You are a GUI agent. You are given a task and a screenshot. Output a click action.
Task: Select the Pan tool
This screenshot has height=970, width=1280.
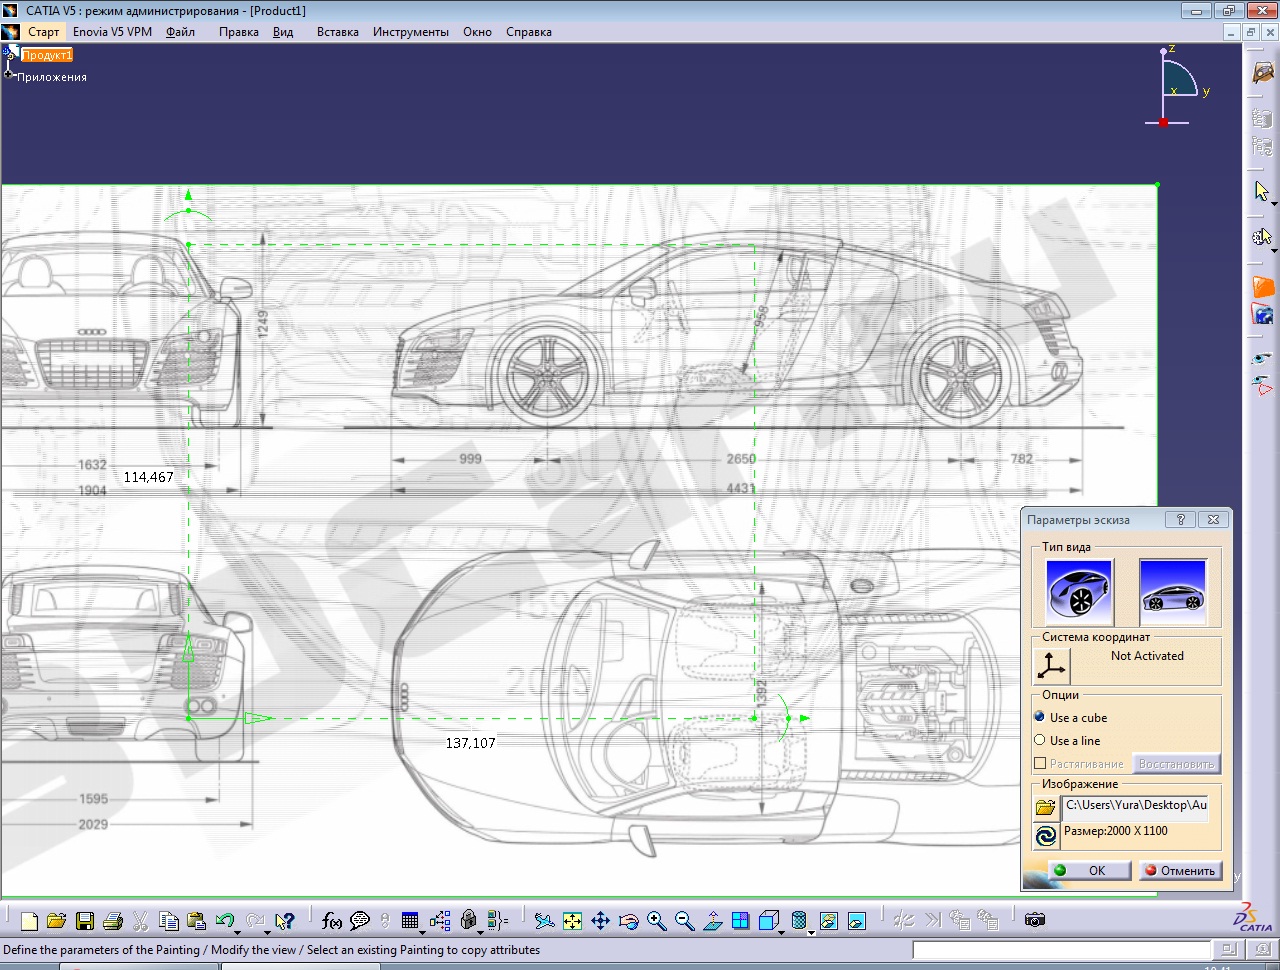[x=600, y=921]
